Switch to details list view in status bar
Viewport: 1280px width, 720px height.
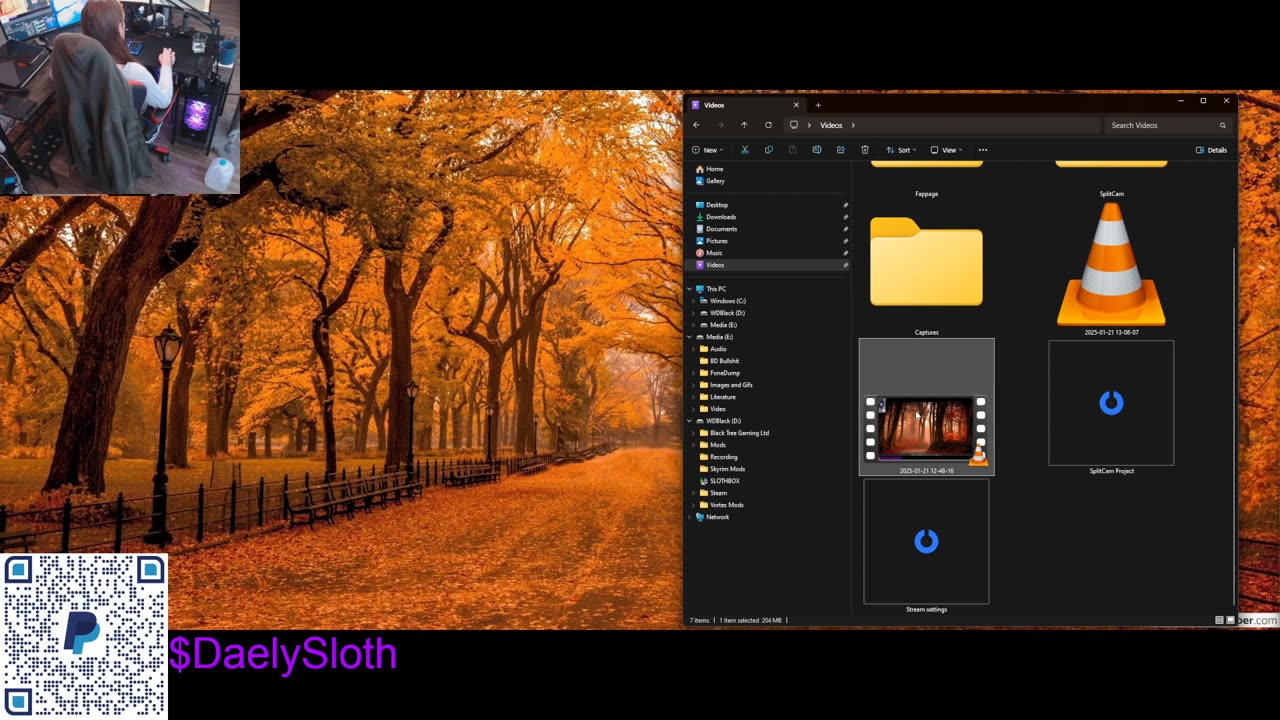coord(1219,620)
